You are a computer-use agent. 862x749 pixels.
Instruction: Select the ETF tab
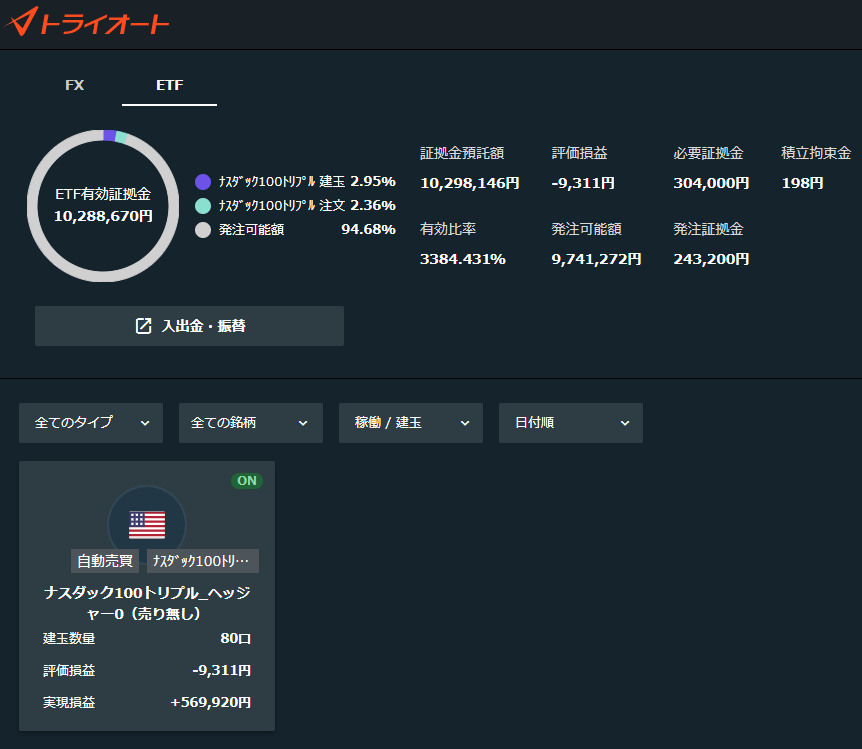[169, 85]
